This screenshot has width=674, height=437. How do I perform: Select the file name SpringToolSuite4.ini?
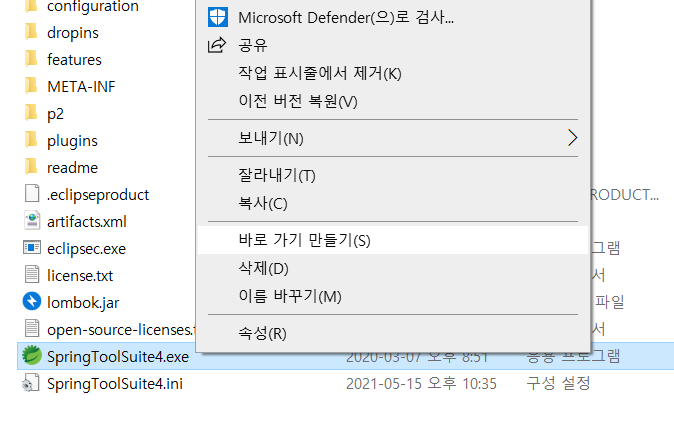115,384
